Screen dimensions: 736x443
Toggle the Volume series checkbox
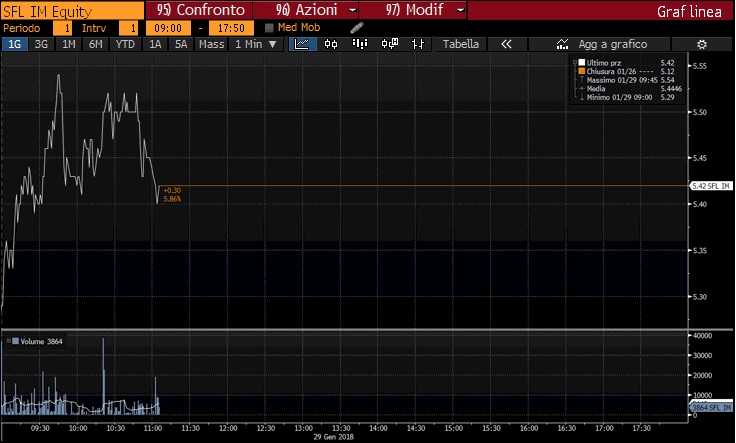(x=9, y=341)
